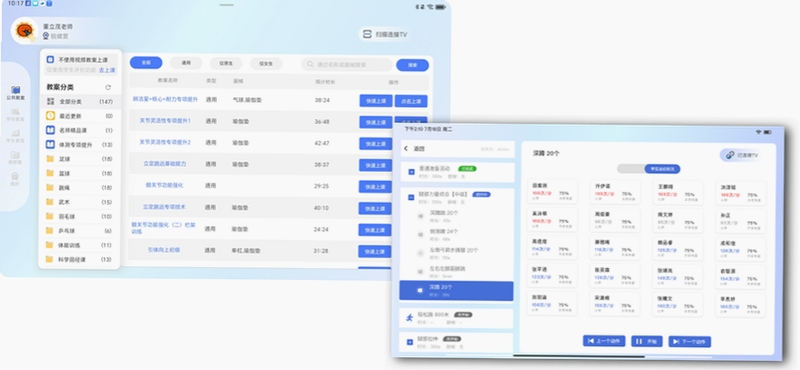This screenshot has height=370, width=800.
Task: Click the teacher avatar picture
Action: [x=24, y=31]
